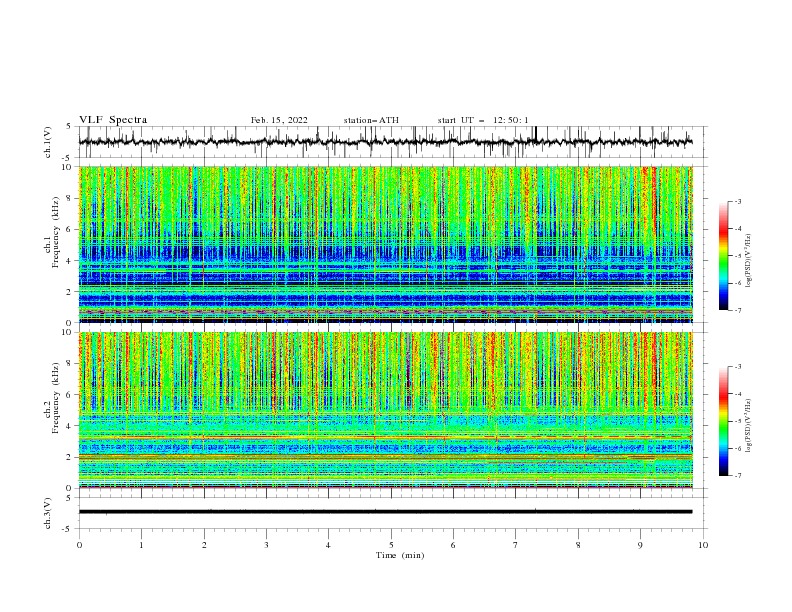
Task: Click time axis tick label "1"
Action: click(141, 545)
